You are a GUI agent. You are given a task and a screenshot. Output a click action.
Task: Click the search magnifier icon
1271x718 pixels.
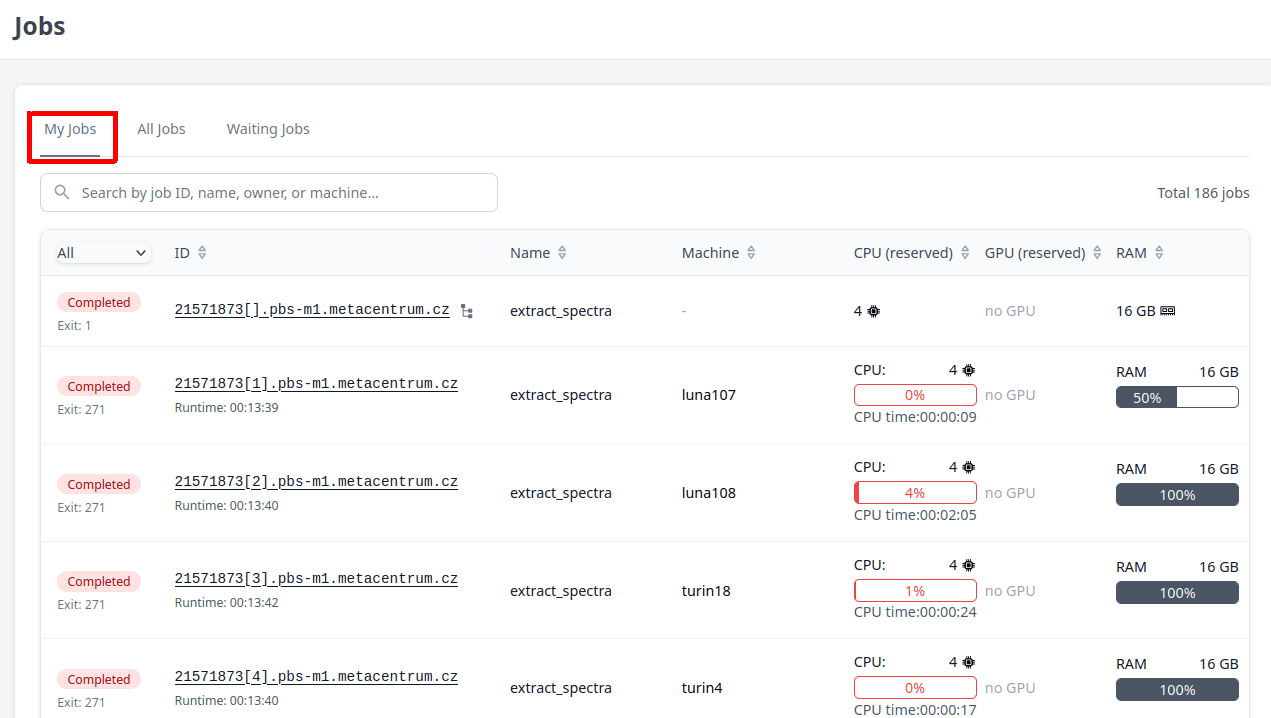(x=62, y=192)
